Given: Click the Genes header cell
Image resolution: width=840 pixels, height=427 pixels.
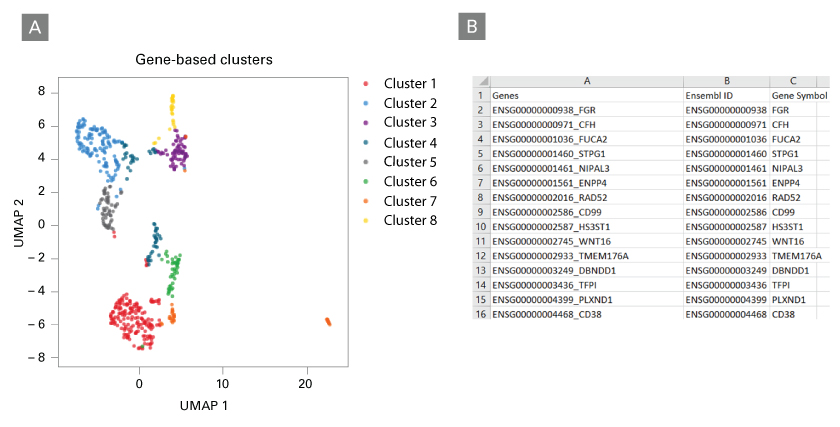Looking at the screenshot, I should pyautogui.click(x=587, y=96).
